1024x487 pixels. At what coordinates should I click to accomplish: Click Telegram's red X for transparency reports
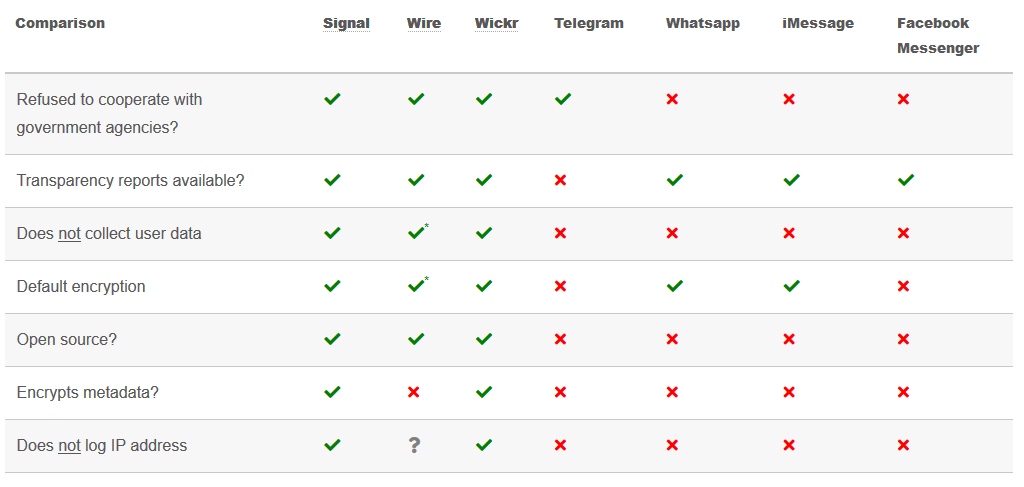[560, 180]
